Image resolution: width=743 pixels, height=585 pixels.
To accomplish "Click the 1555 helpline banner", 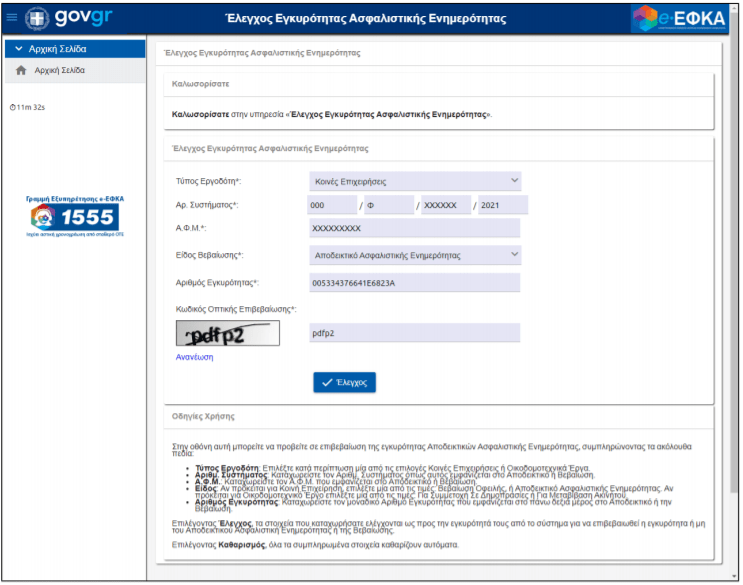I will [75, 216].
